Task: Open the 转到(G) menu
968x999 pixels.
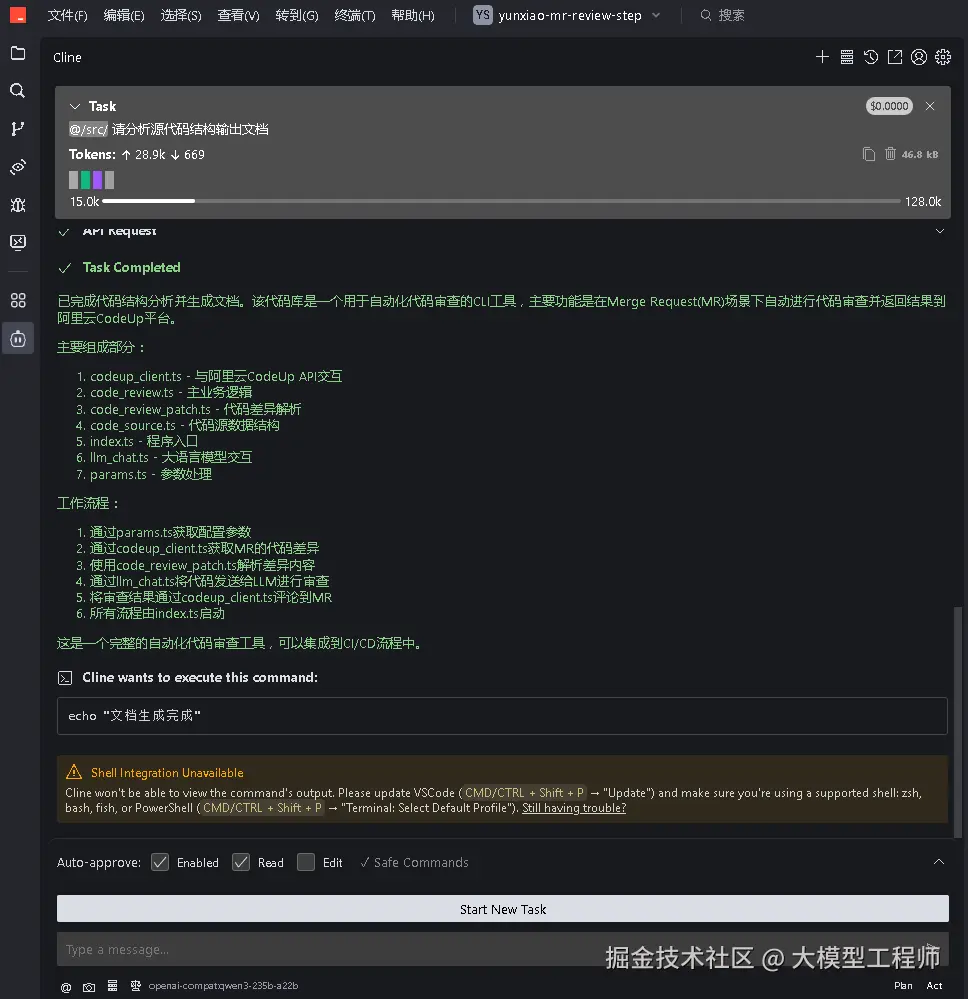Action: (x=297, y=15)
